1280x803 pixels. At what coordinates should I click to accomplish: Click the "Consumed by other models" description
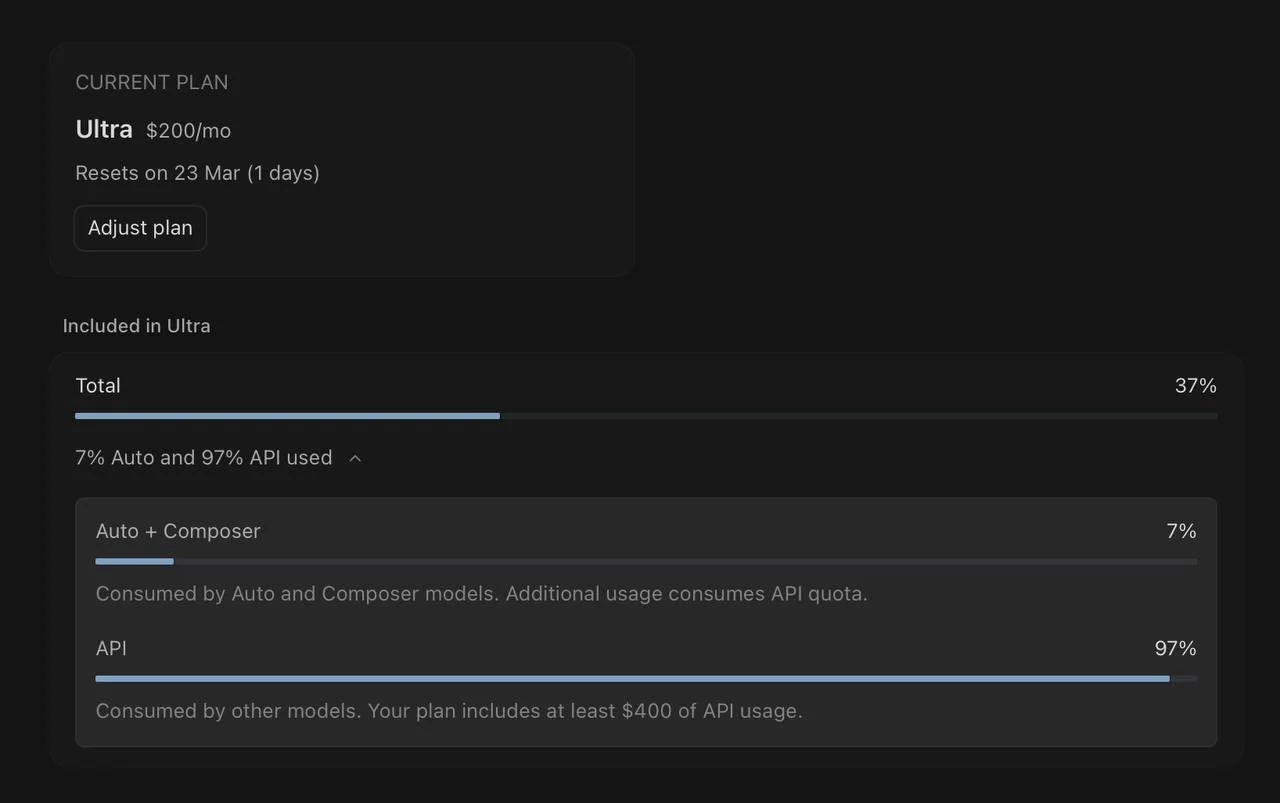[x=449, y=711]
